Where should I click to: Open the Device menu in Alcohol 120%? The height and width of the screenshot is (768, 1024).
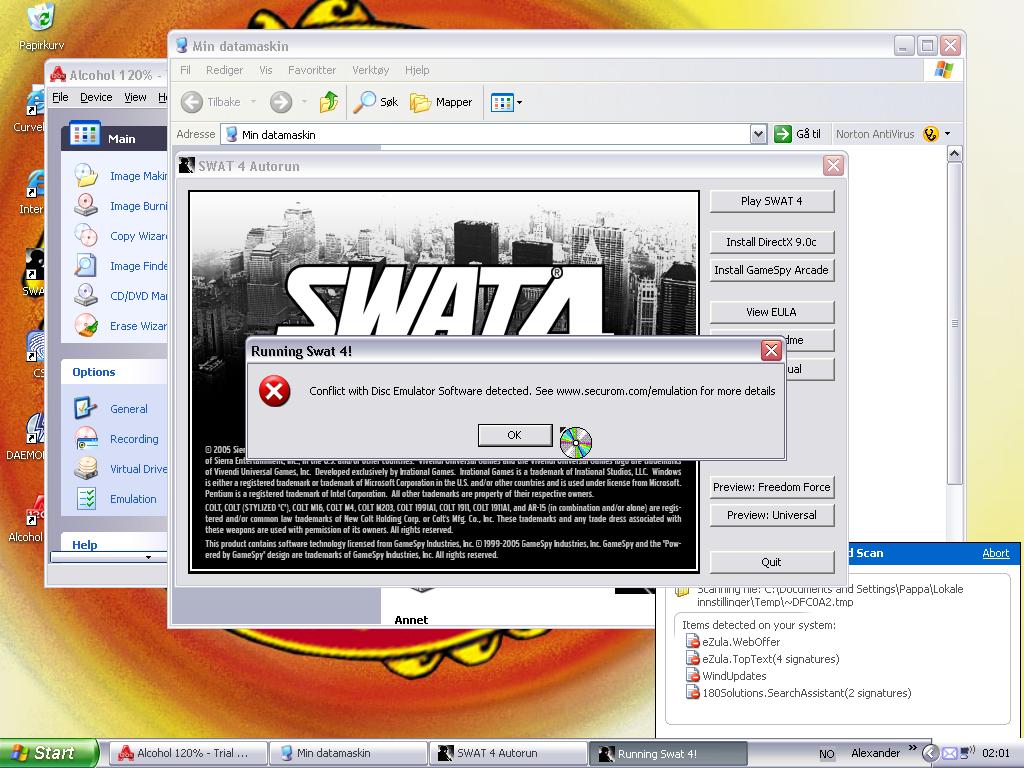(96, 97)
